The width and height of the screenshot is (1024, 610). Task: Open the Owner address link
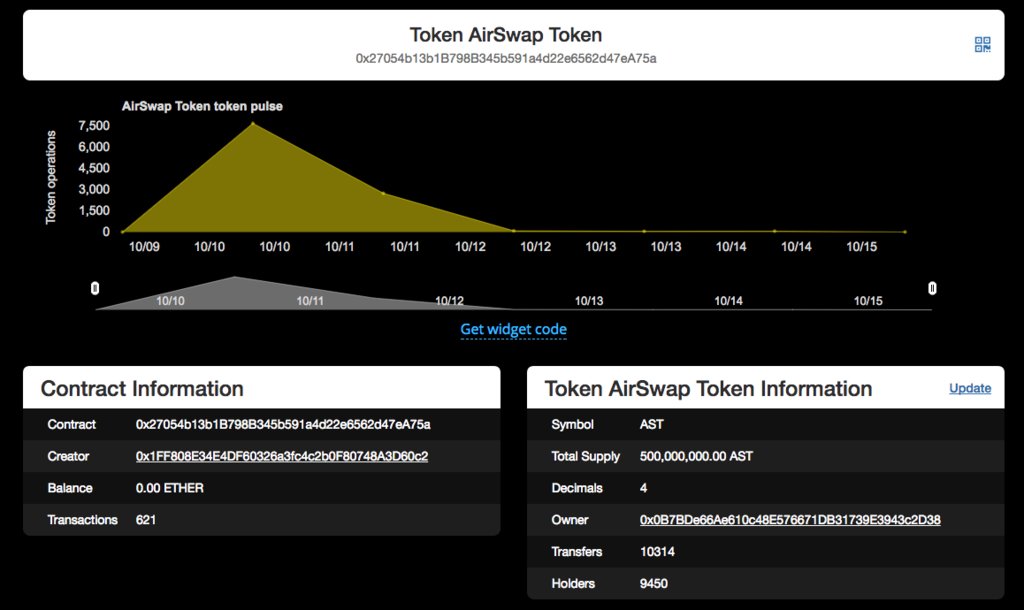click(790, 520)
